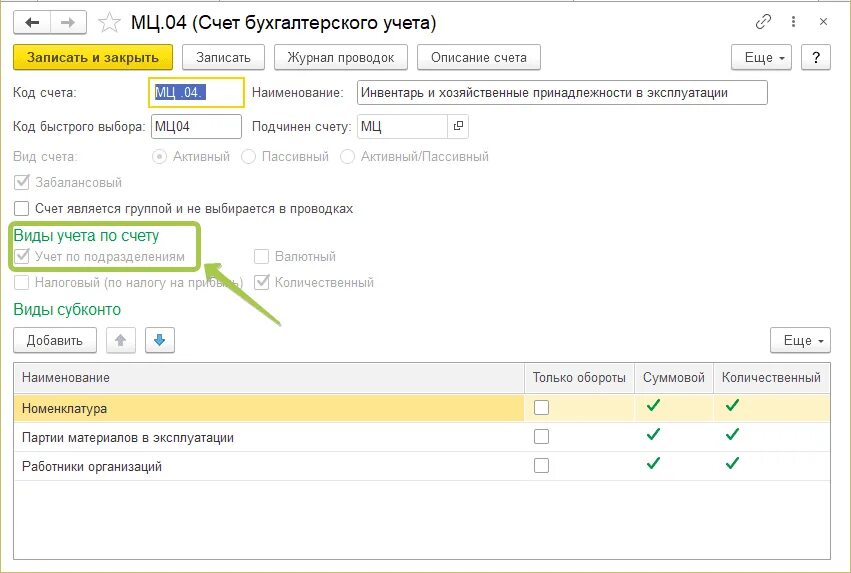This screenshot has width=851, height=573.
Task: Check Только обороты for Работники организаций row
Action: (x=541, y=465)
